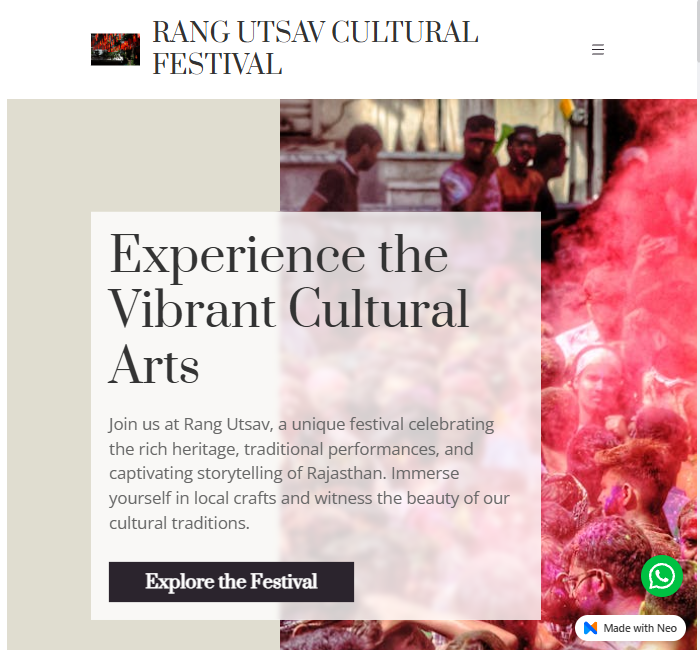
Task: Click the scrollbar track below the thumb
Action: coord(698,357)
